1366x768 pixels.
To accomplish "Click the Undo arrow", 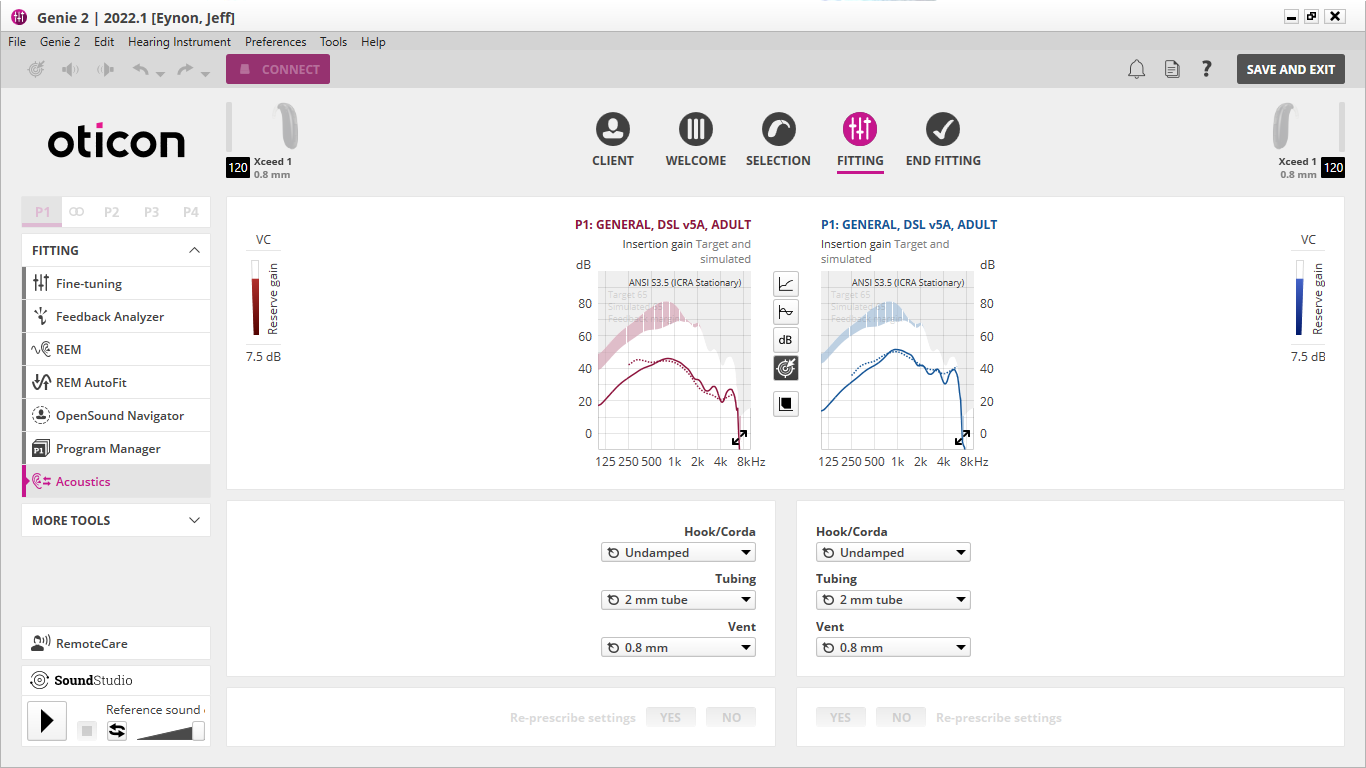I will 141,70.
